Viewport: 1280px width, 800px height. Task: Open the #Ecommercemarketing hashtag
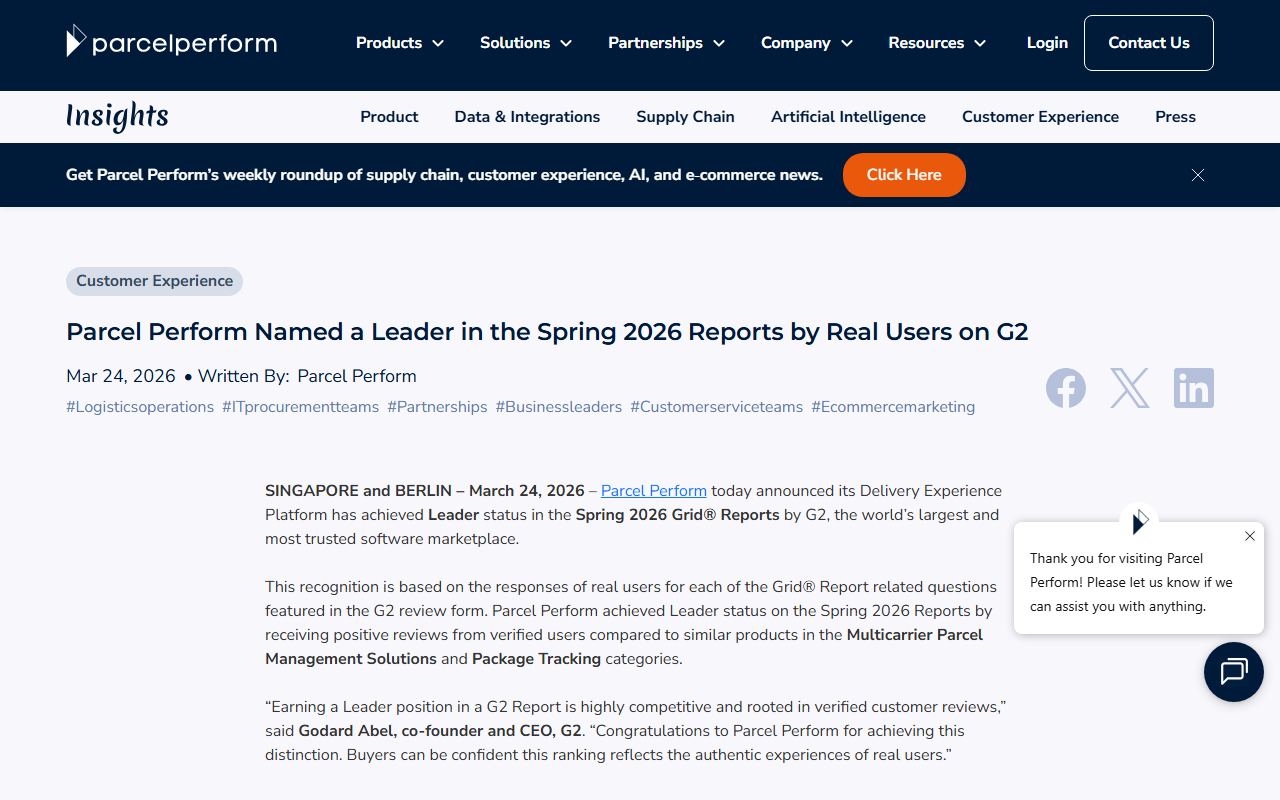click(x=893, y=407)
